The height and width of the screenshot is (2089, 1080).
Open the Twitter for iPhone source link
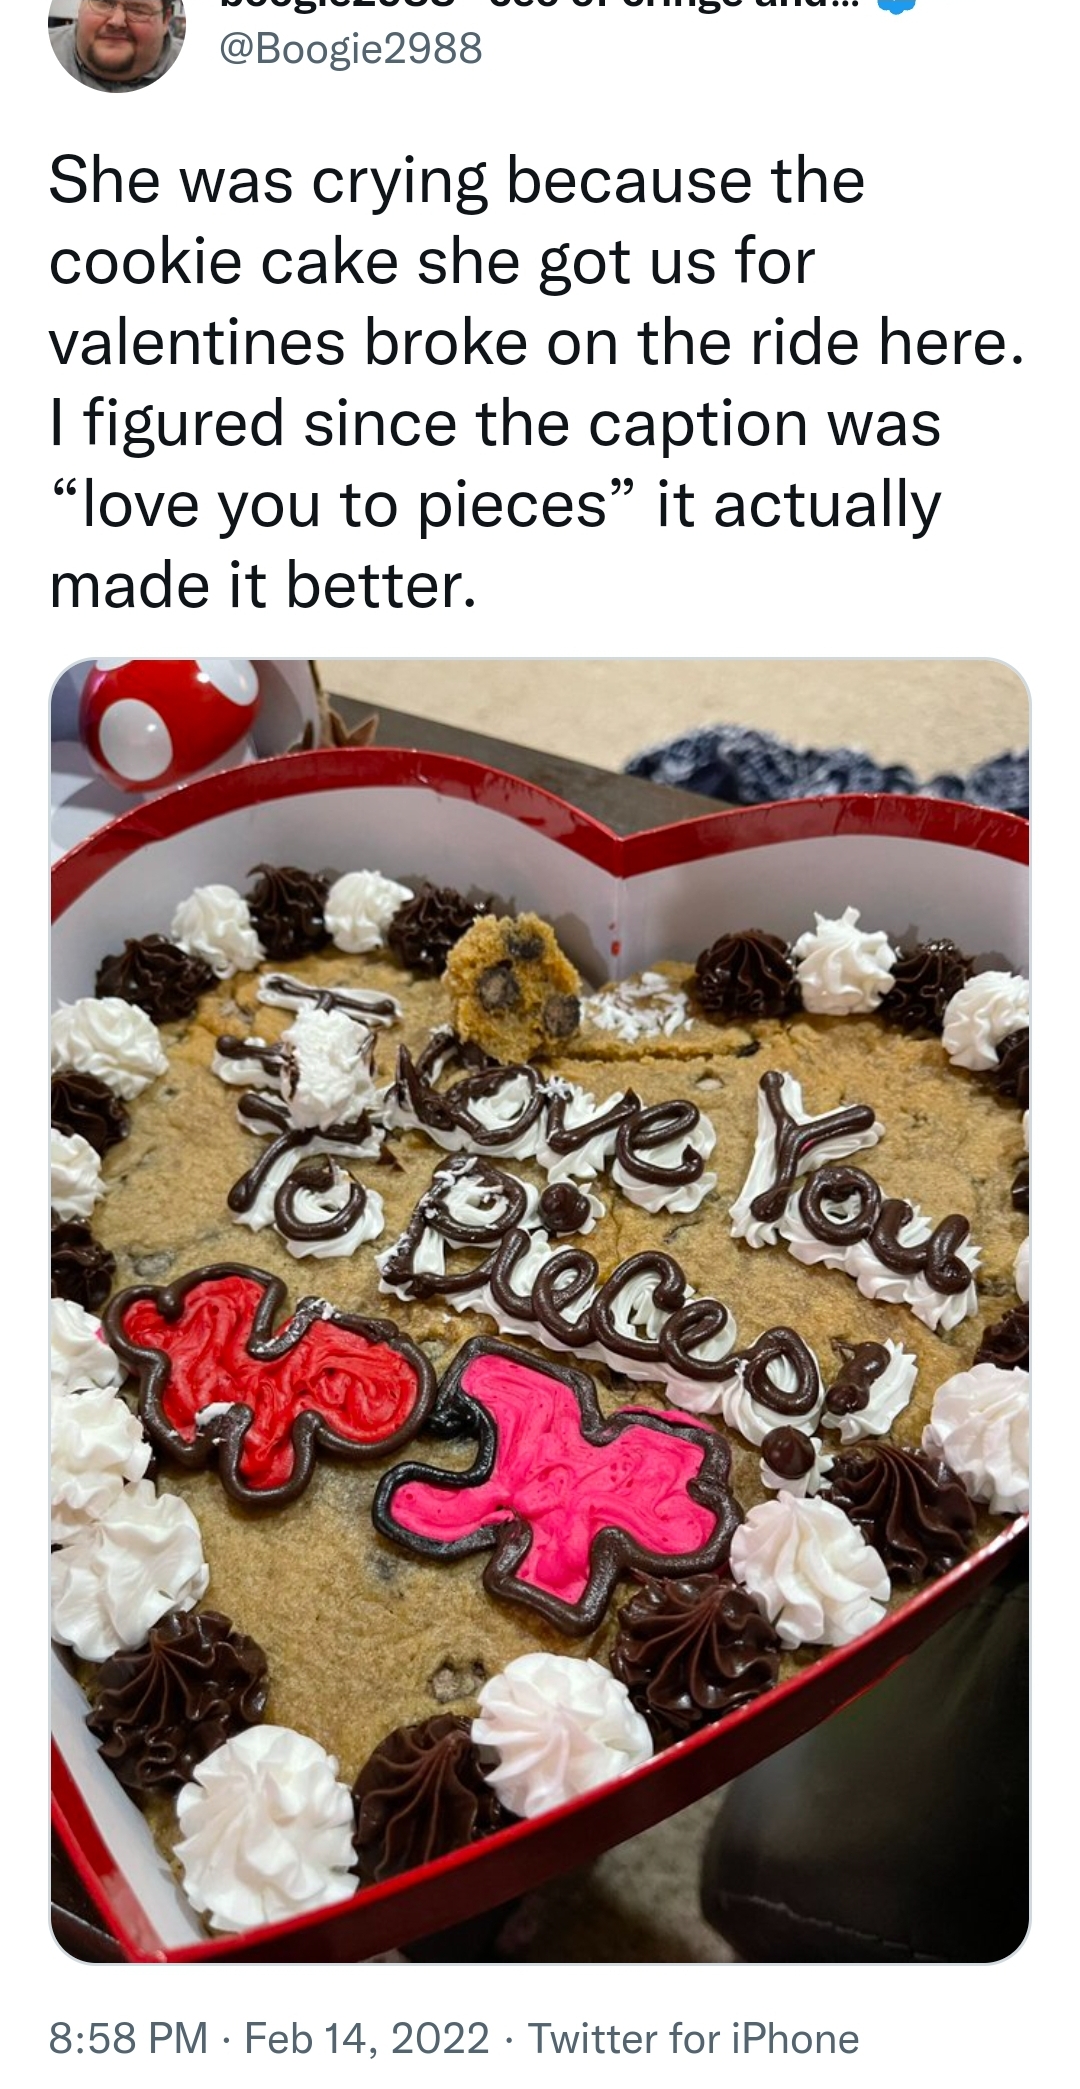[693, 2037]
